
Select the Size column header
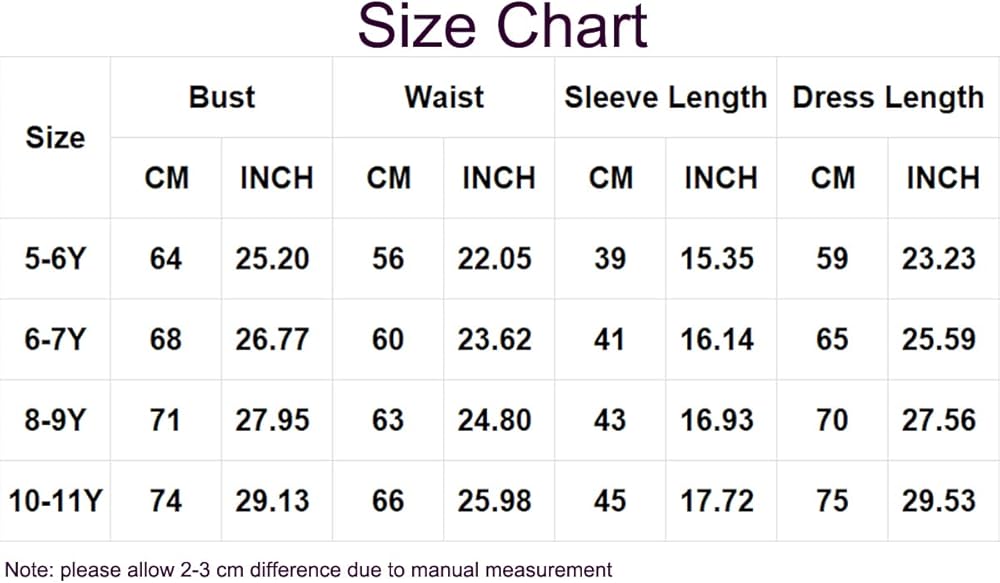(55, 137)
